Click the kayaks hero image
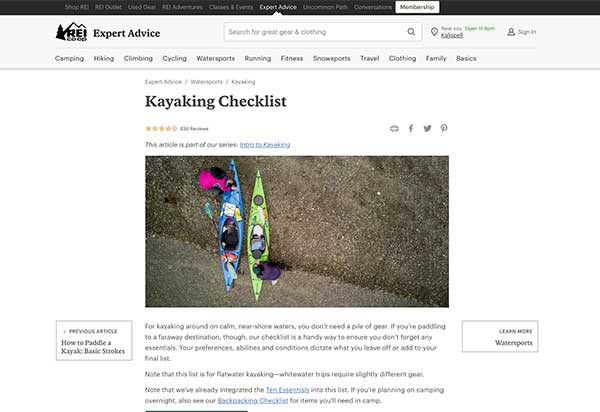This screenshot has width=600, height=412. pyautogui.click(x=297, y=231)
